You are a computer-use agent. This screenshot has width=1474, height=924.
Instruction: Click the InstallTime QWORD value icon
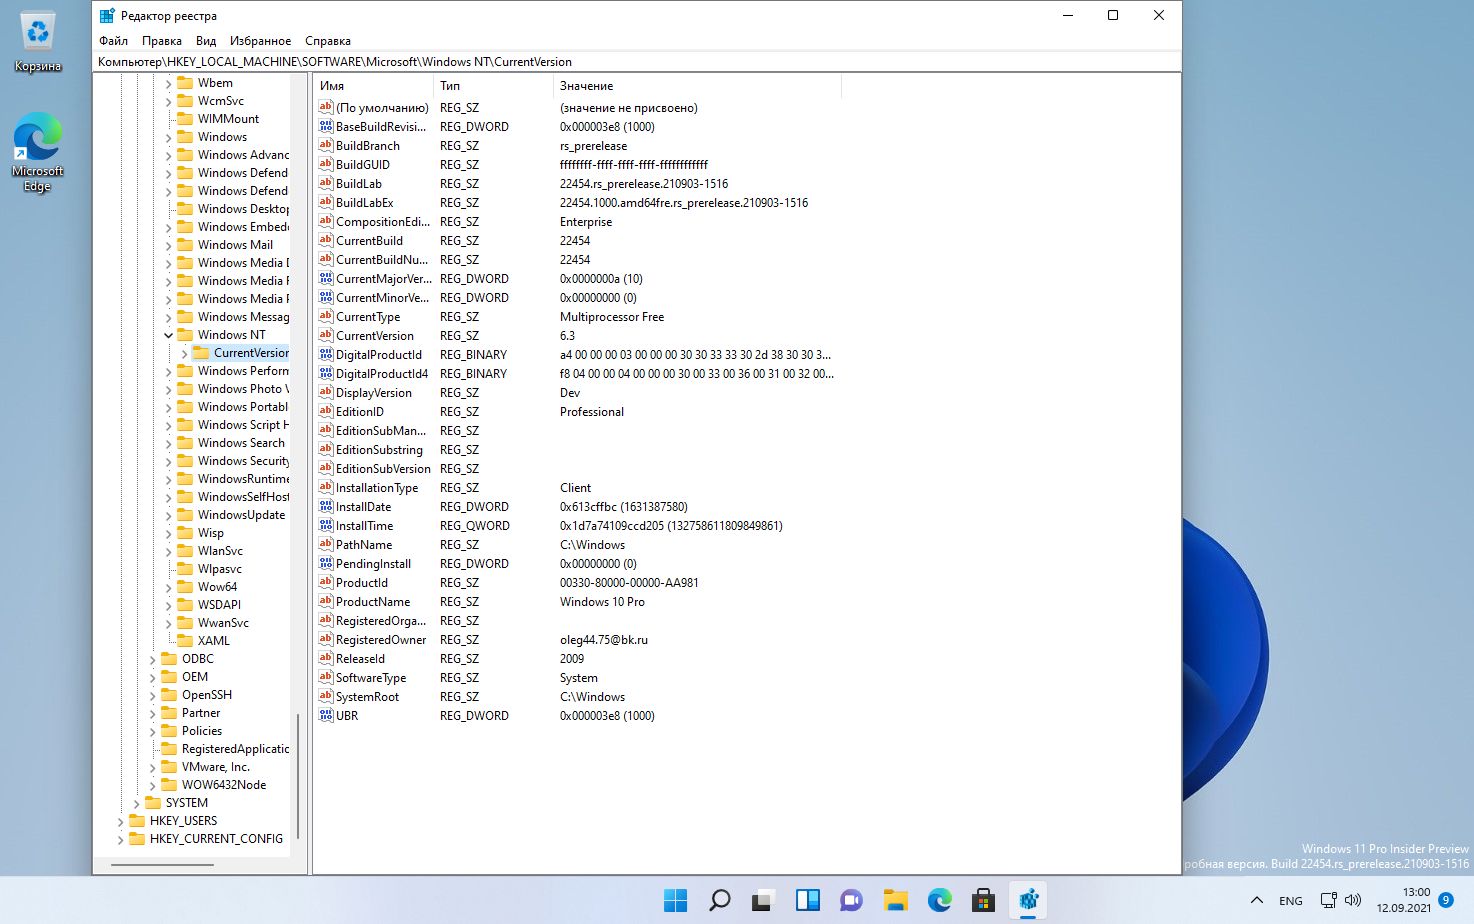tap(326, 526)
